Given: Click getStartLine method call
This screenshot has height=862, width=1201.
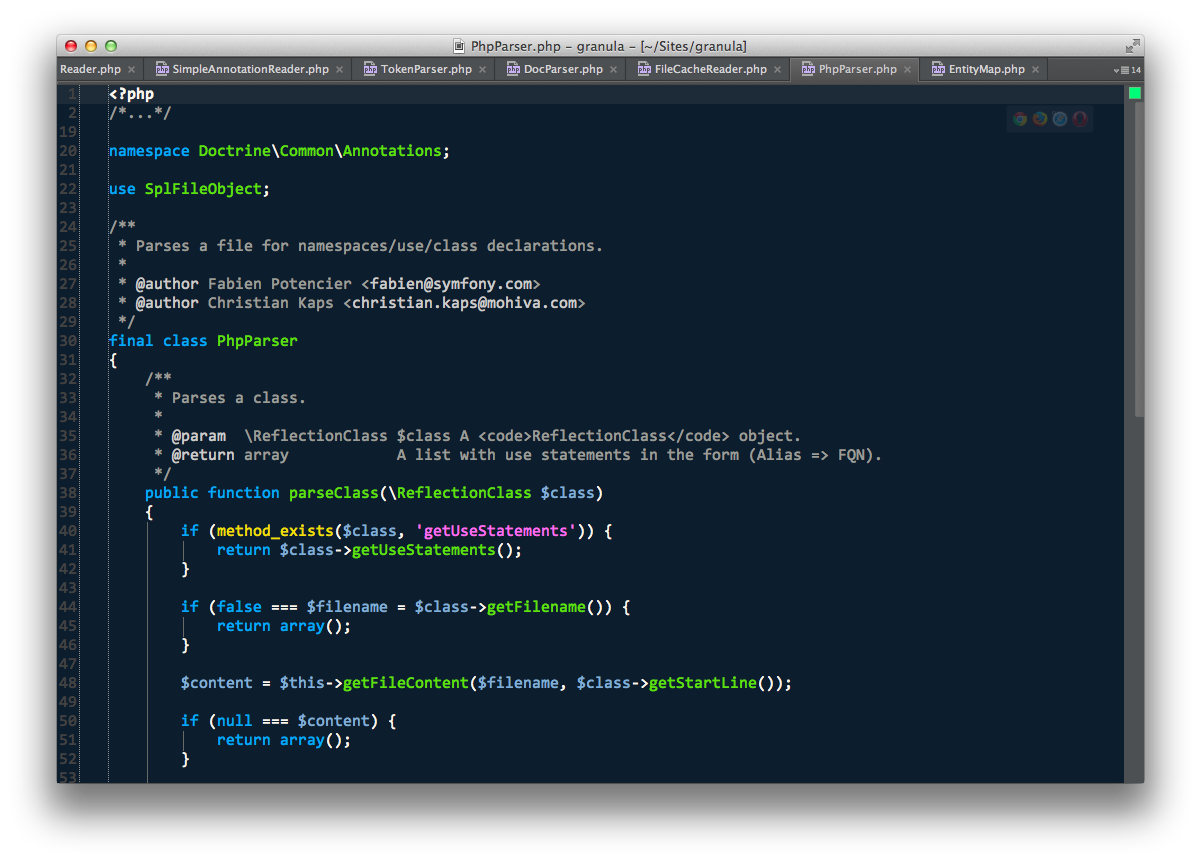Looking at the screenshot, I should coord(703,683).
